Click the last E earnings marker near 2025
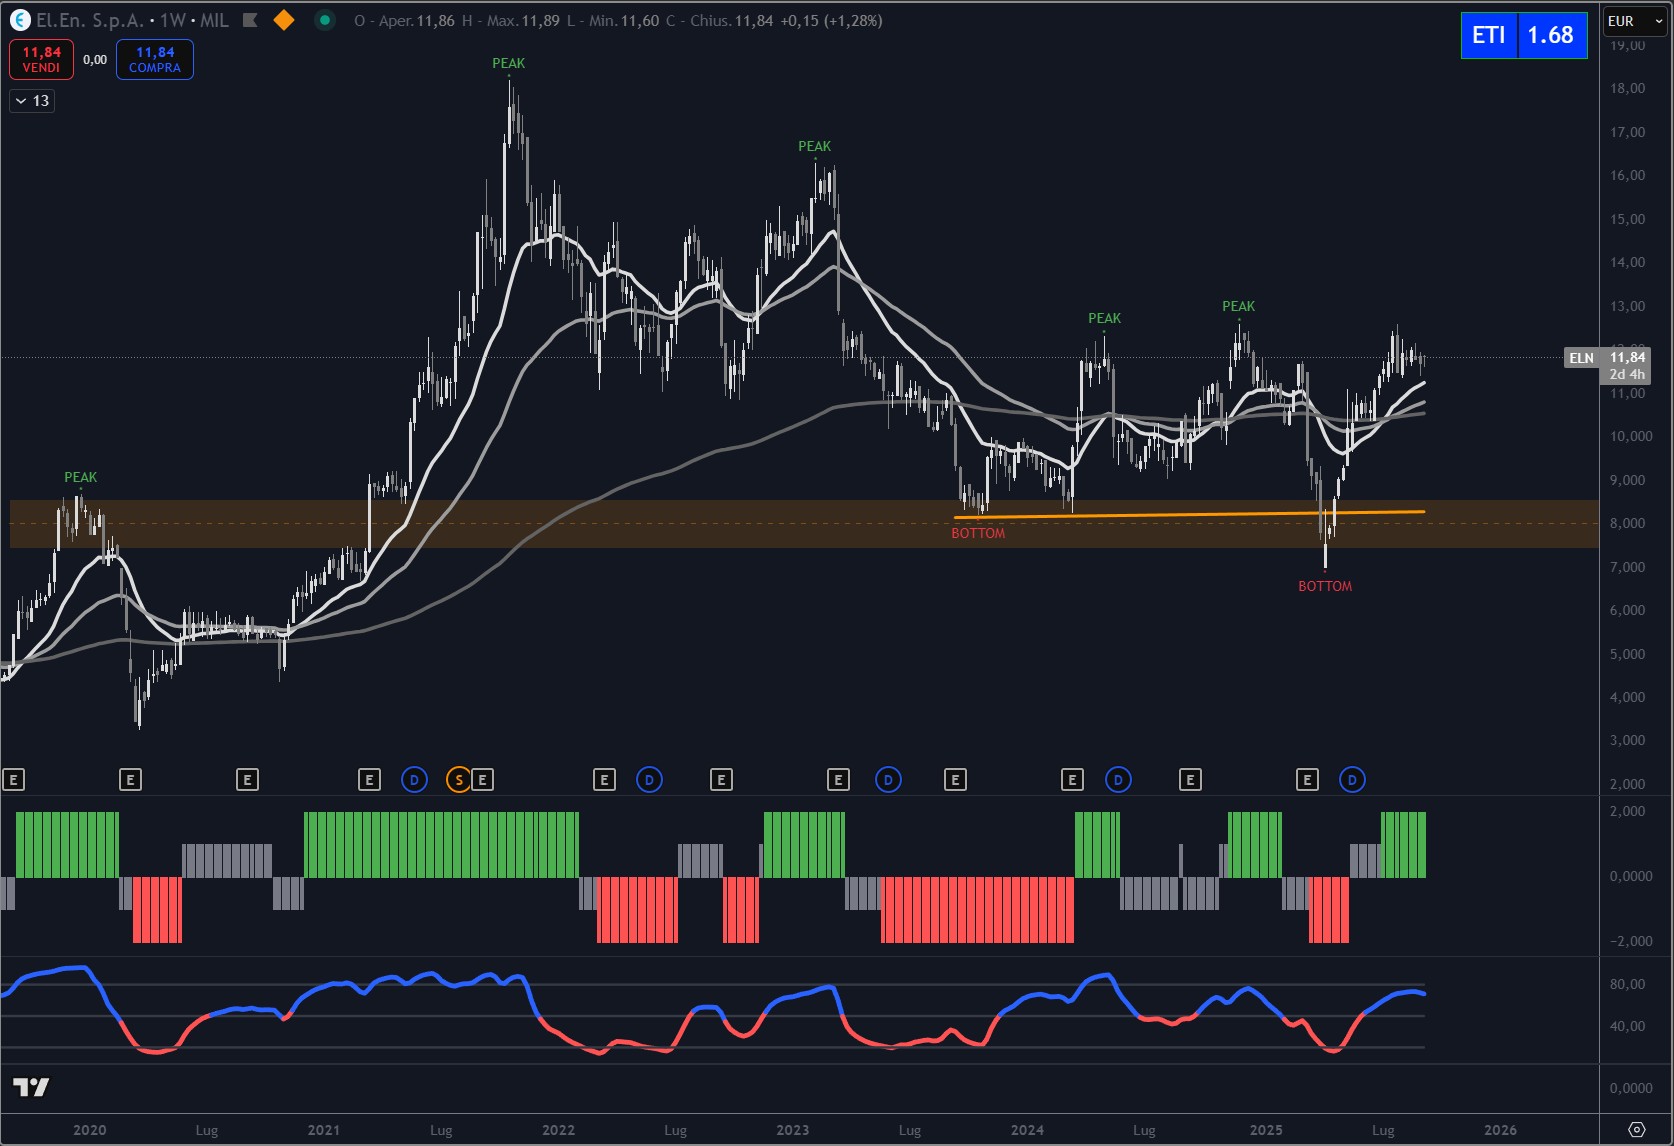1674x1146 pixels. (1307, 780)
